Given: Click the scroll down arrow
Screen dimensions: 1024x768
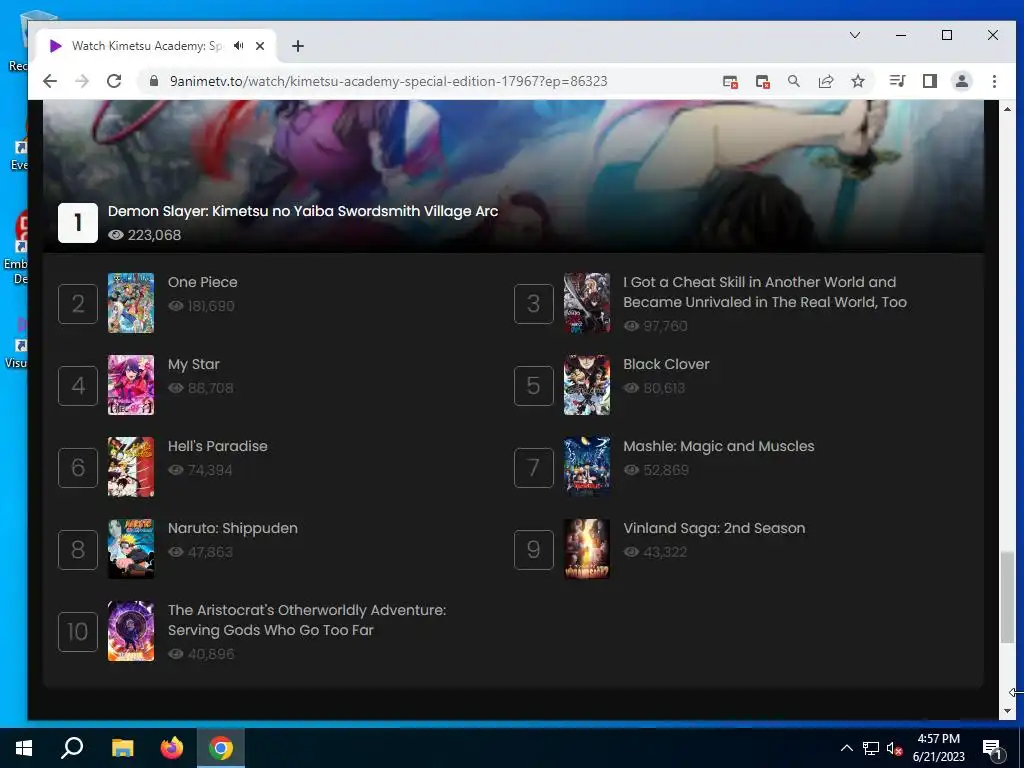Looking at the screenshot, I should (1007, 711).
